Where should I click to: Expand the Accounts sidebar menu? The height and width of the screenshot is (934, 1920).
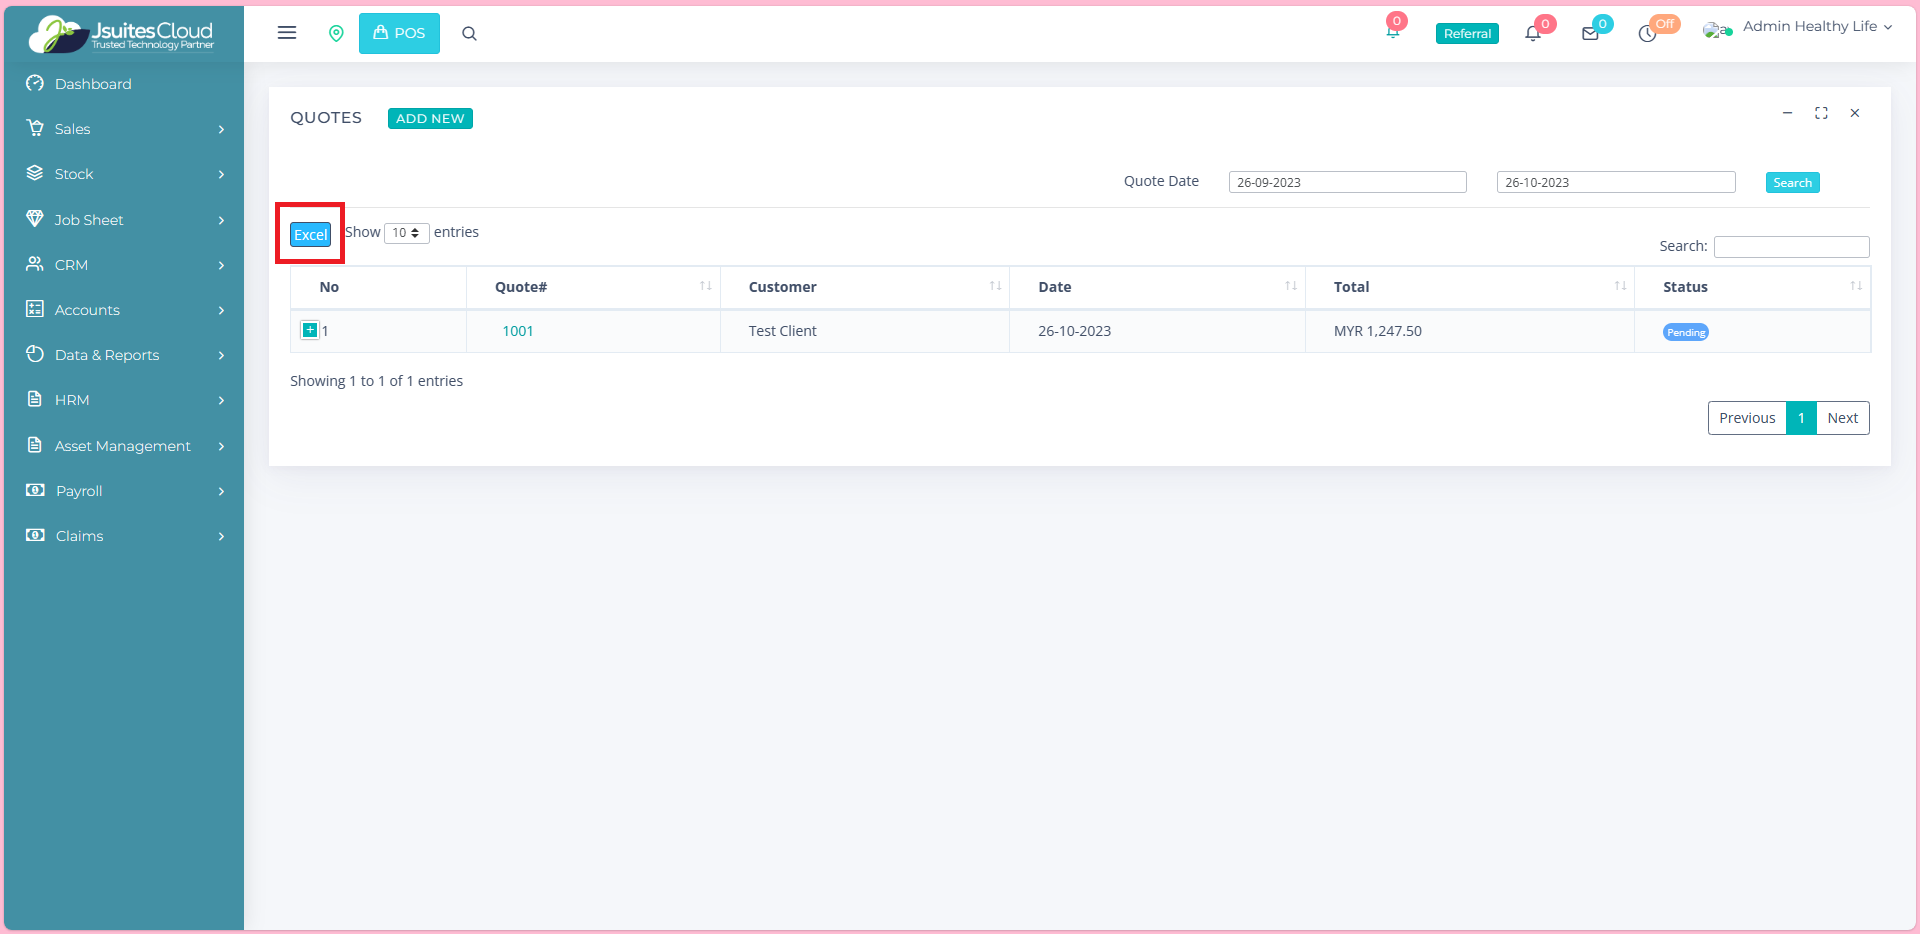coord(124,310)
